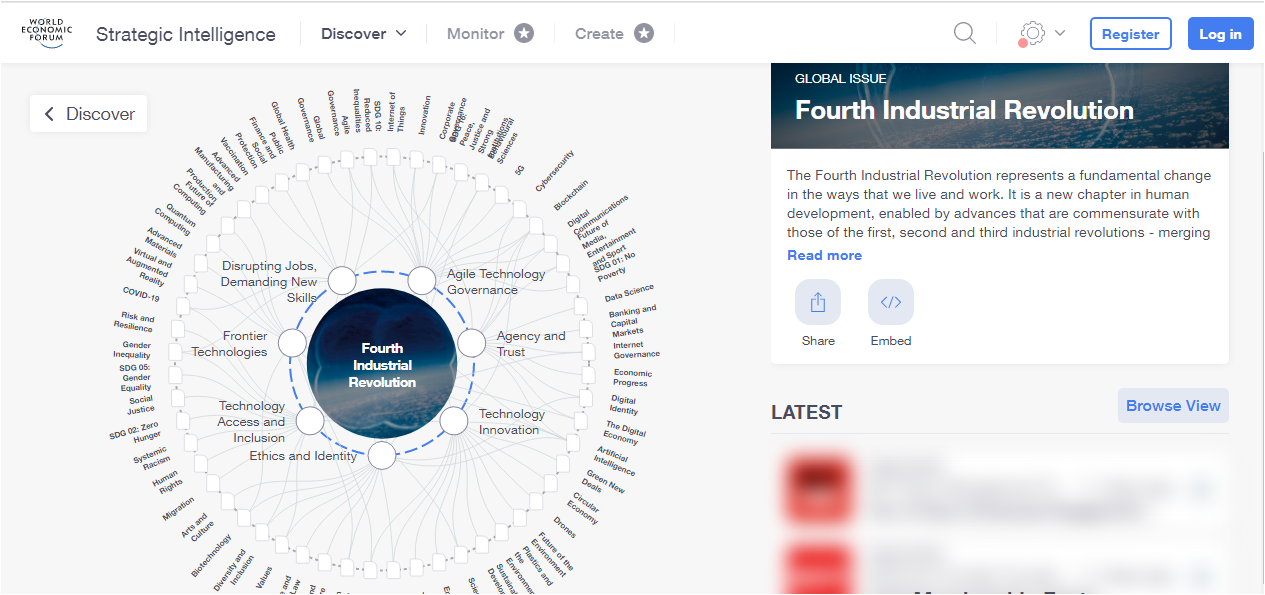Click the central Fourth Industrial Revolution globe
This screenshot has width=1265, height=595.
[x=382, y=365]
